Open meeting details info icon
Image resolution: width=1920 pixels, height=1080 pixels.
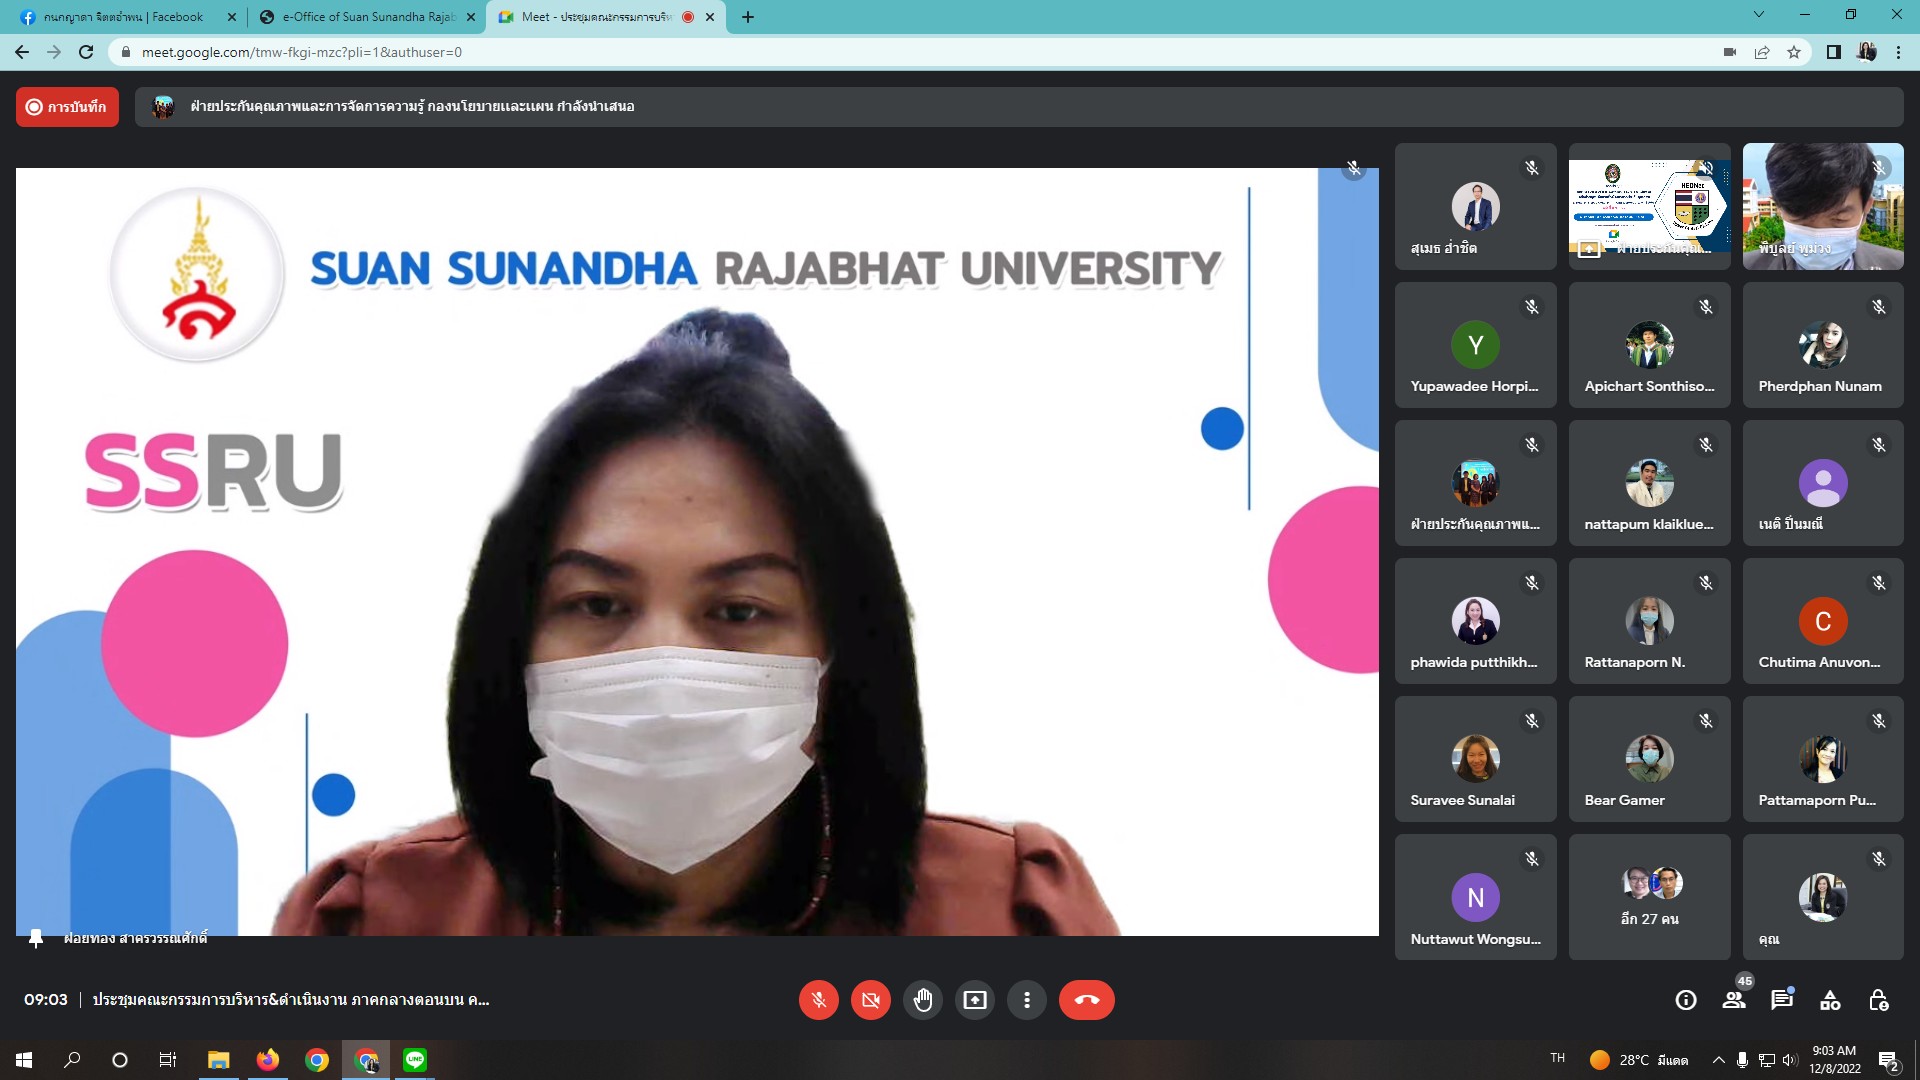[x=1686, y=1000]
